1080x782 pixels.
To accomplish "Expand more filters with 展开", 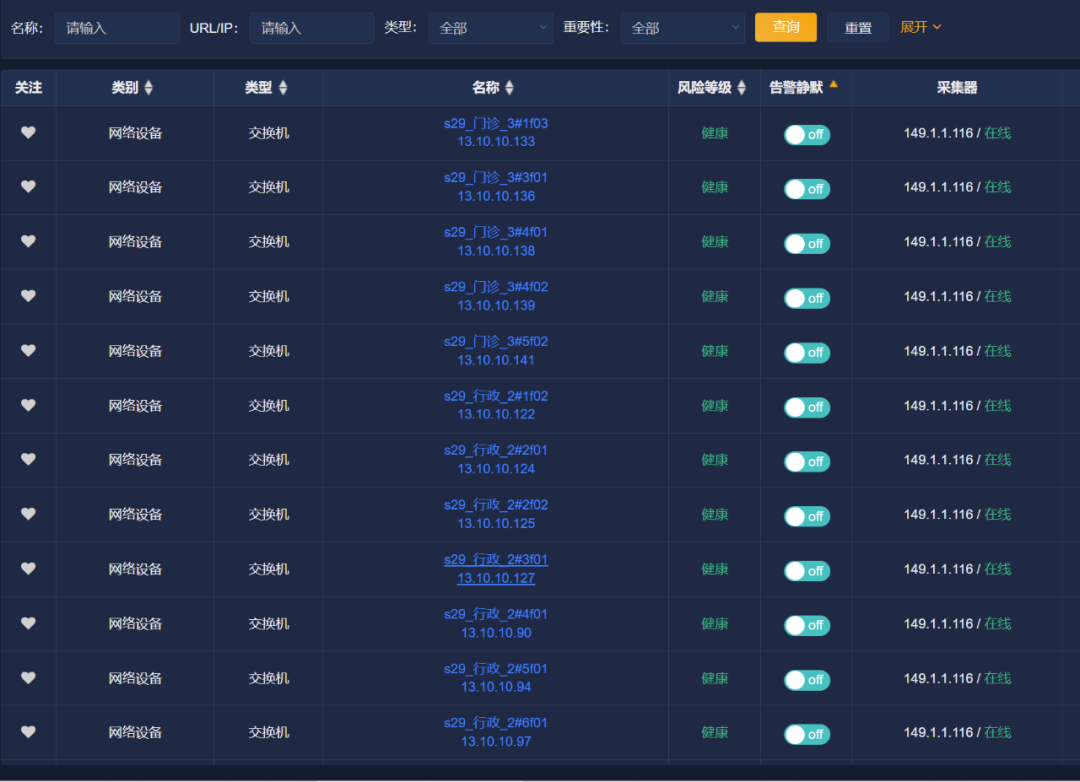I will tap(920, 28).
